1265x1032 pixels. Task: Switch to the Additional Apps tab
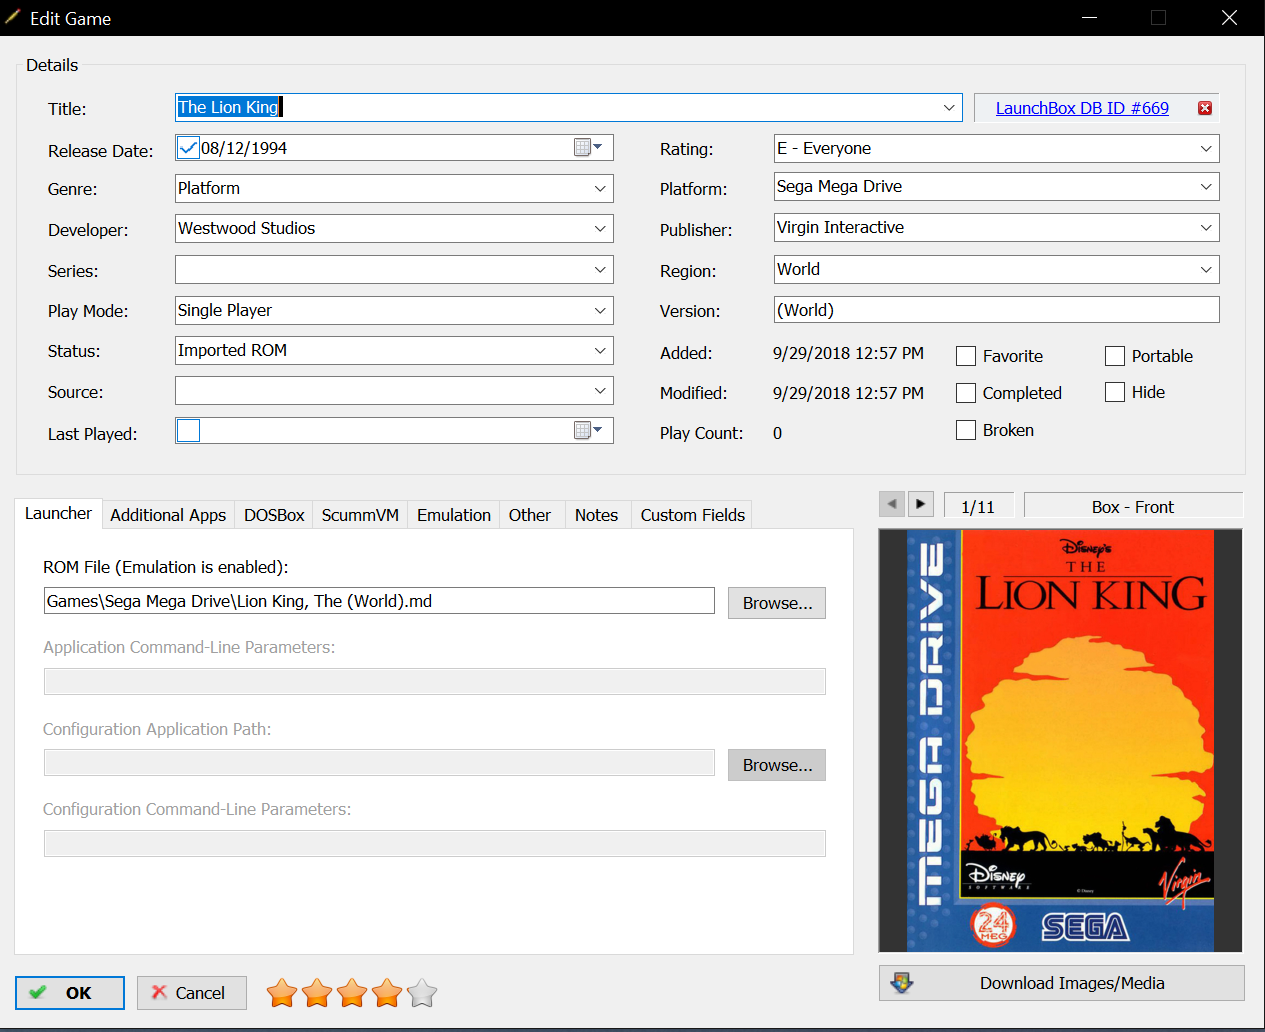pyautogui.click(x=168, y=515)
